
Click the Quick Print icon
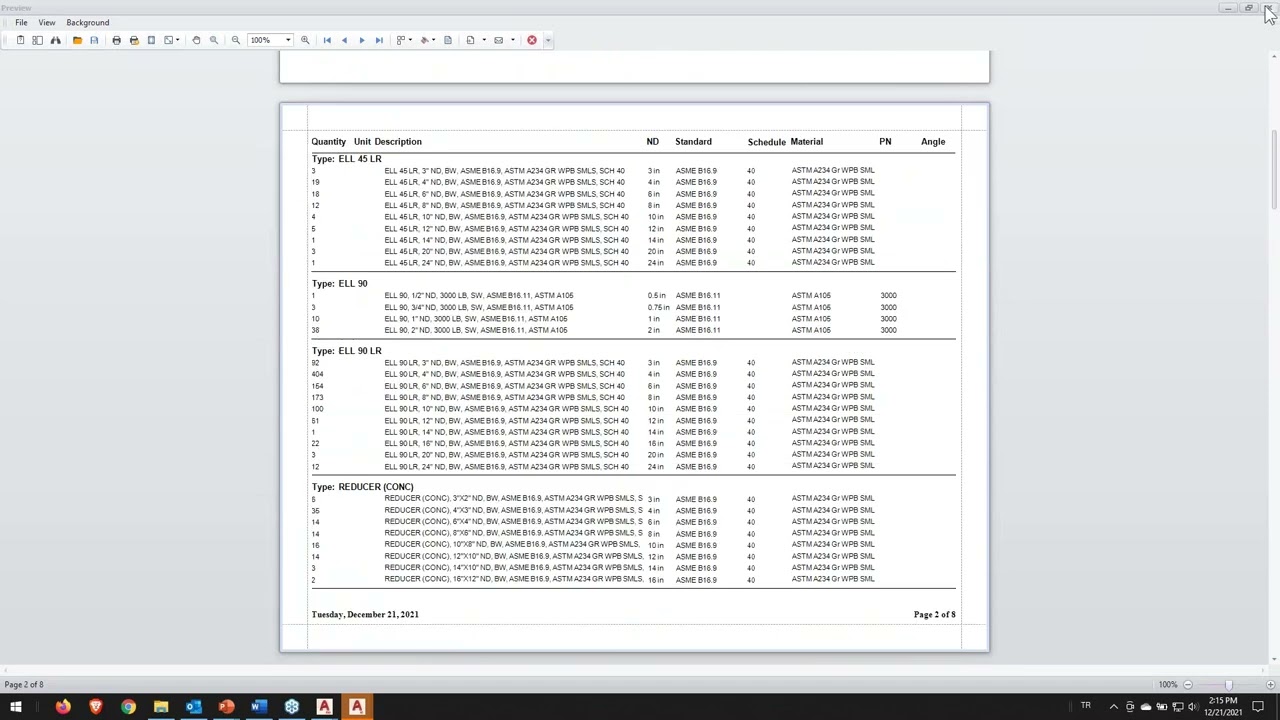click(x=134, y=40)
